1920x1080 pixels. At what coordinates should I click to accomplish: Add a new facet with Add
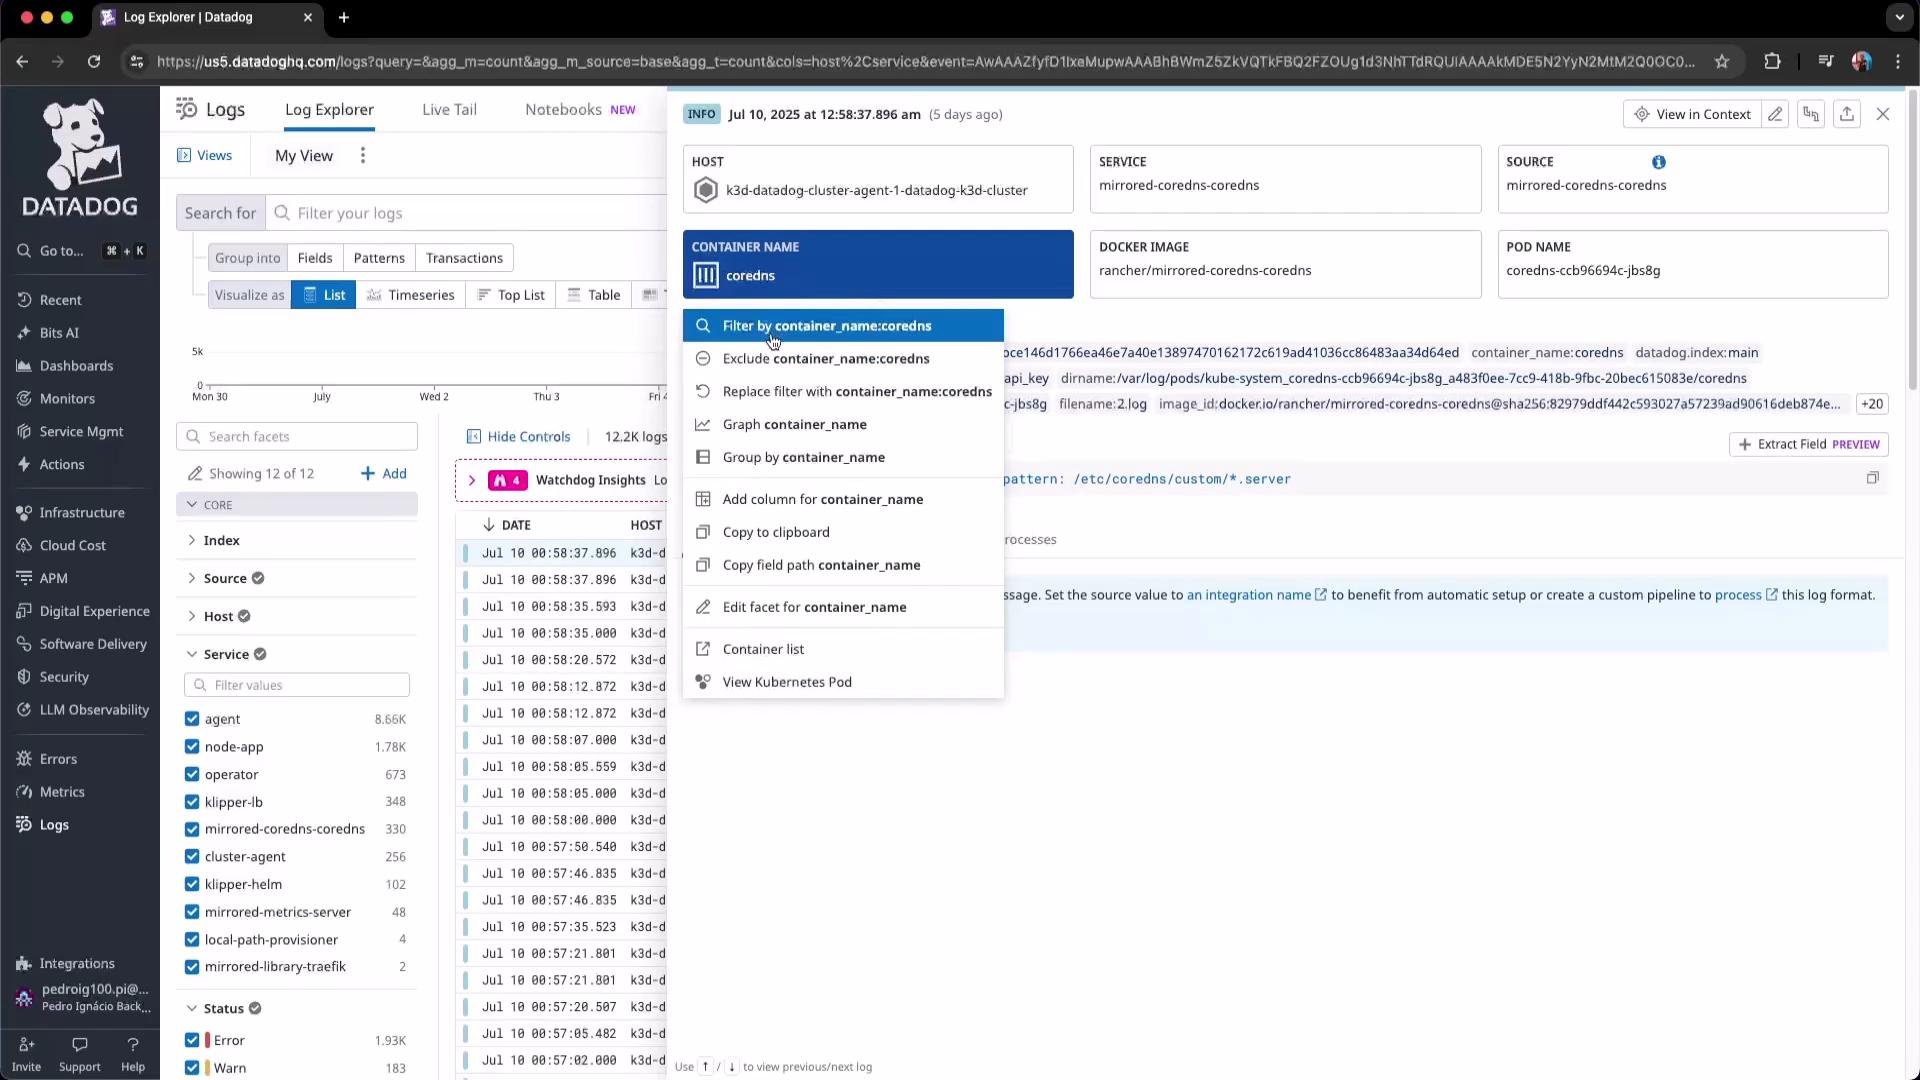point(384,474)
